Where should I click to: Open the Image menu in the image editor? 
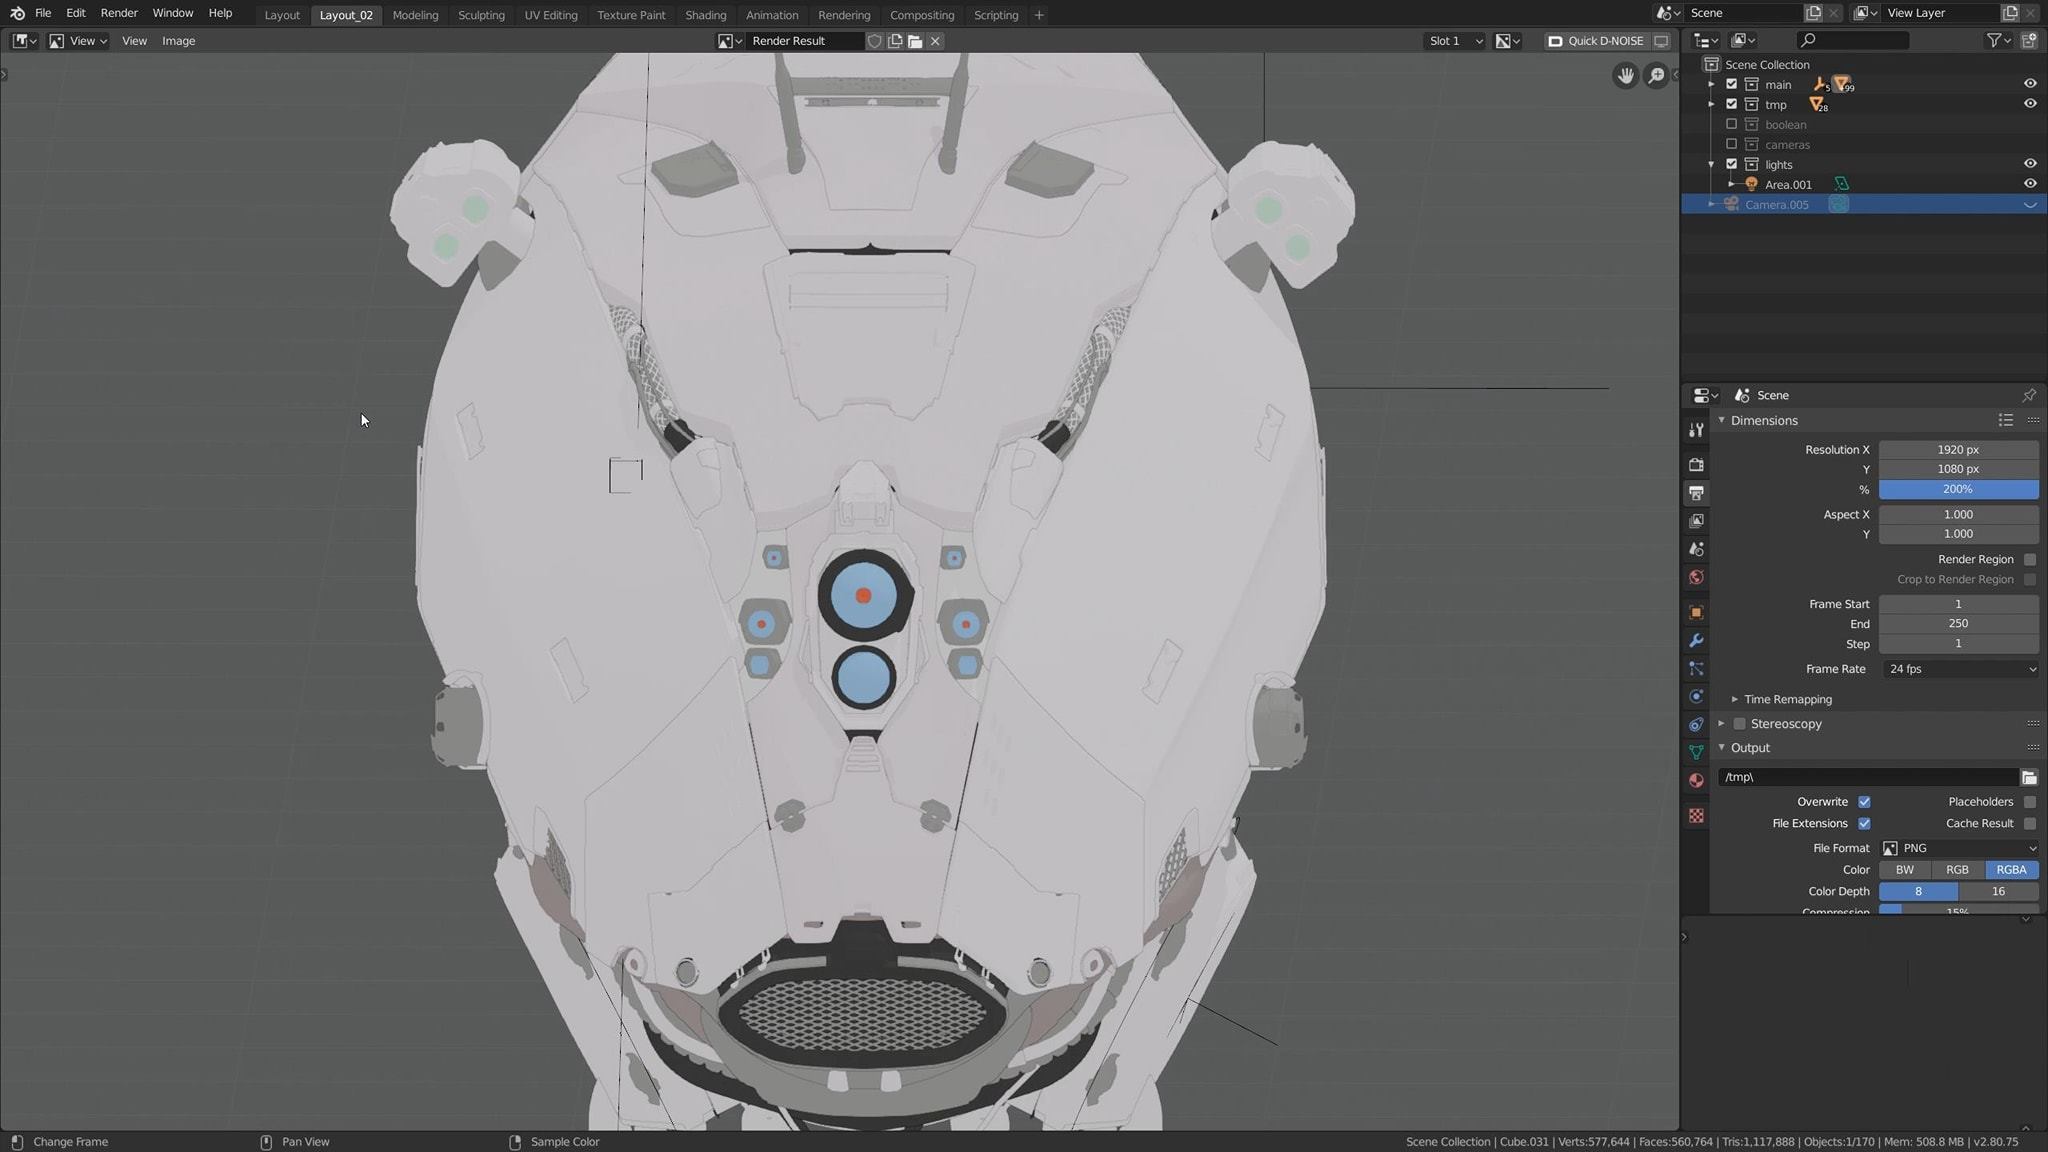point(178,41)
